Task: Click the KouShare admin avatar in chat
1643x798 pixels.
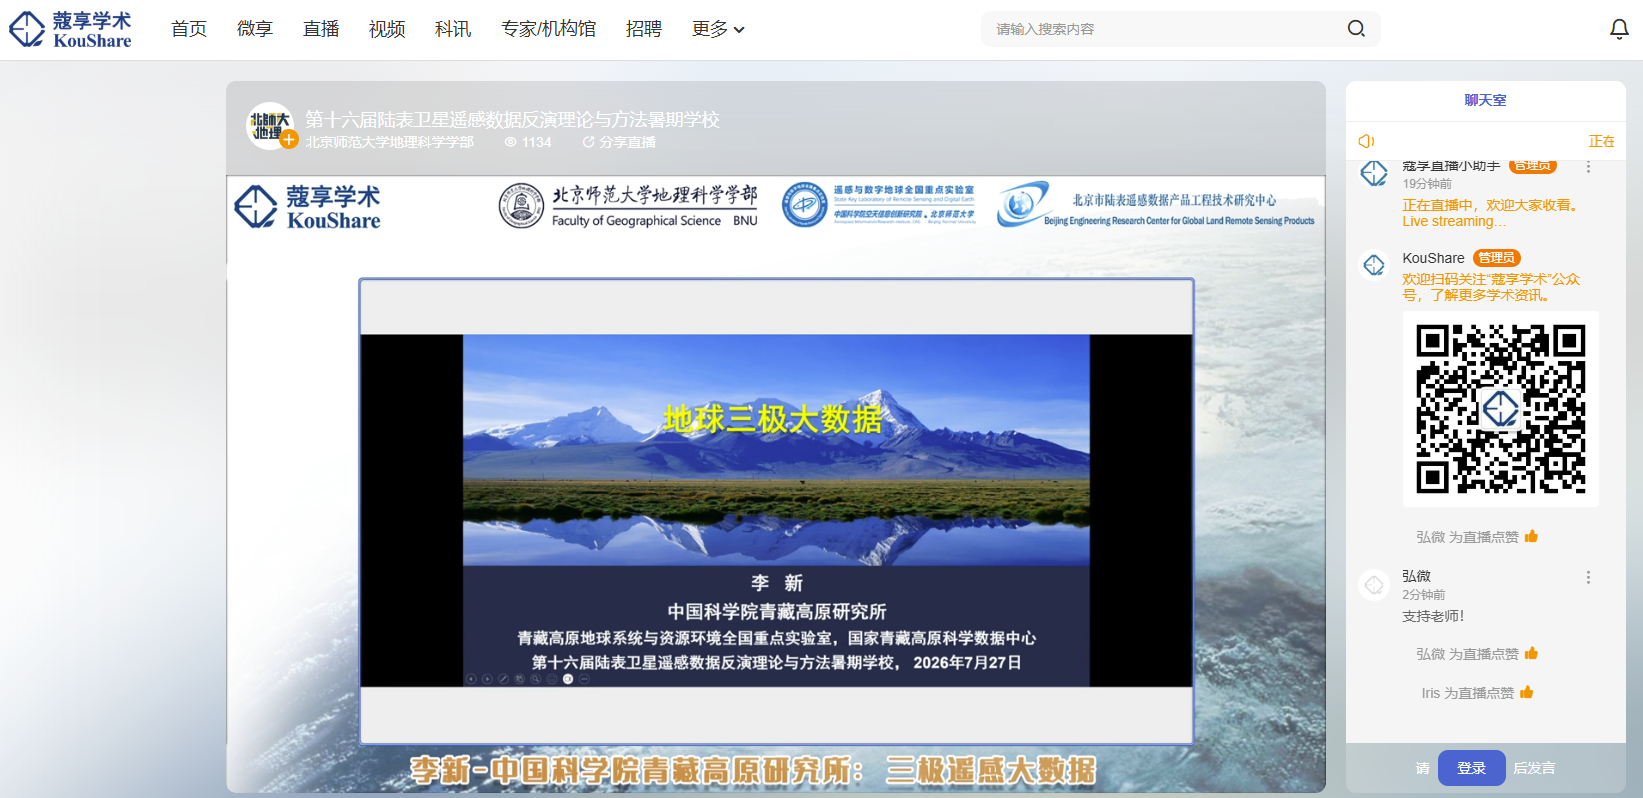Action: pos(1374,265)
